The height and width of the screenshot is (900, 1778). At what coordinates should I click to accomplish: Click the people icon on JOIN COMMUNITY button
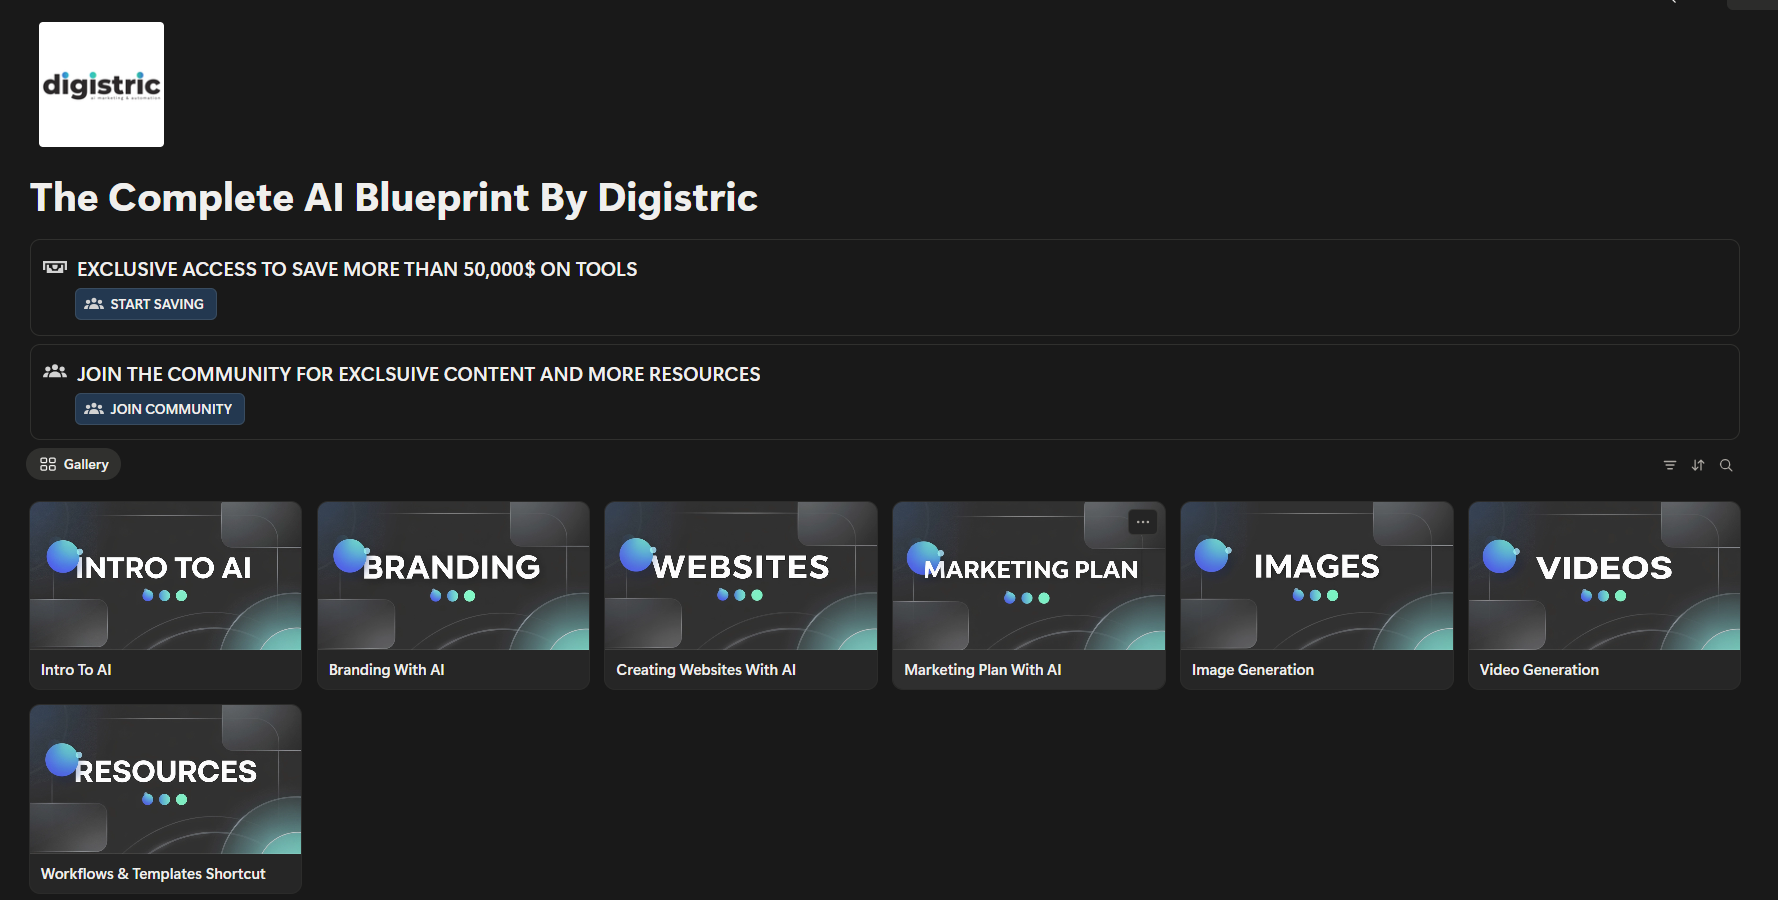(x=94, y=409)
